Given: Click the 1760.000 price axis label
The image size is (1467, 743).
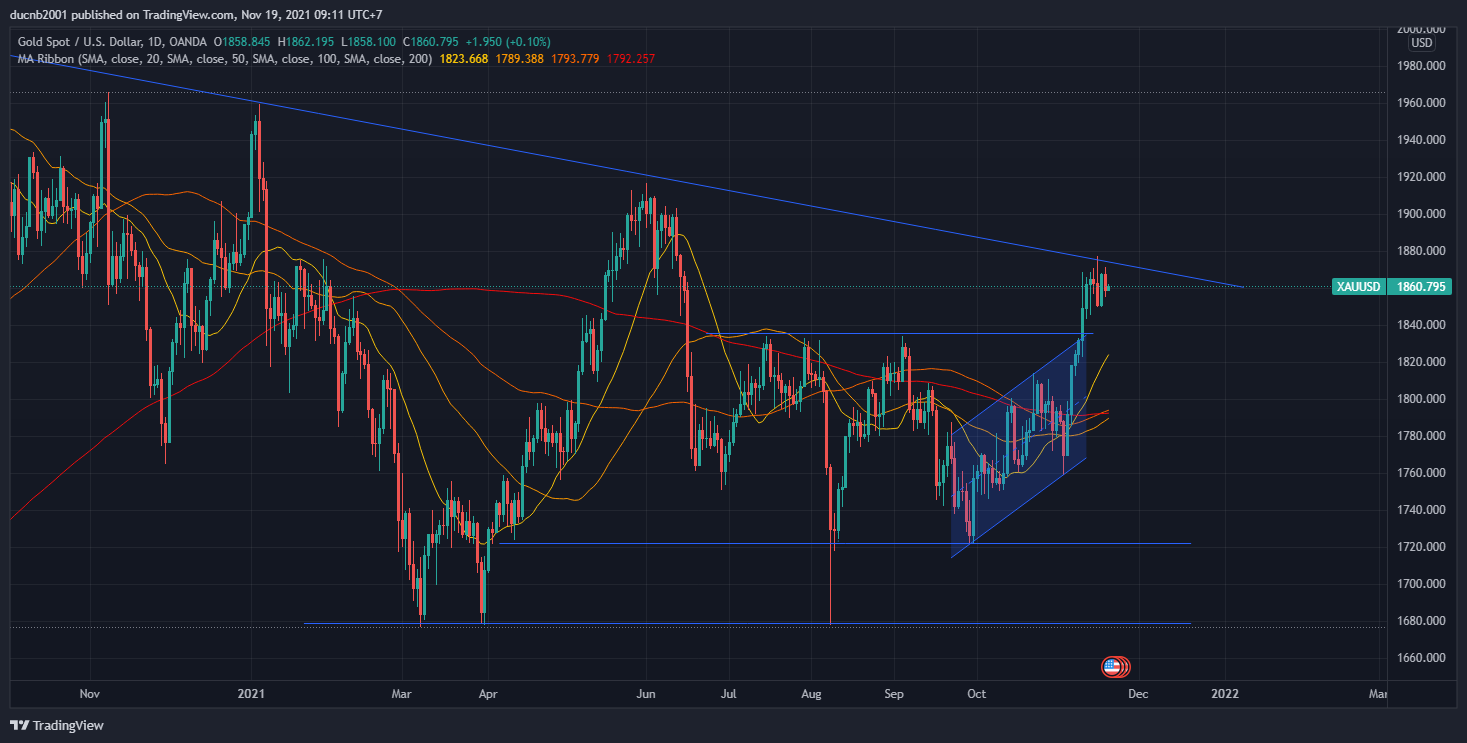Looking at the screenshot, I should [x=1420, y=473].
